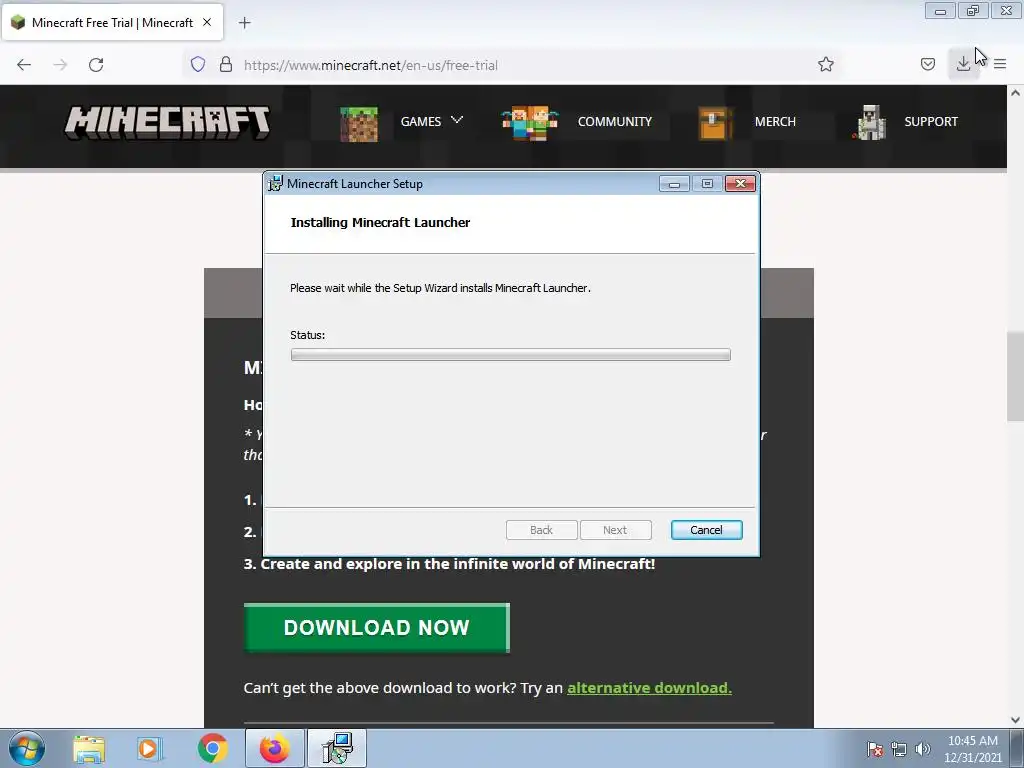This screenshot has width=1024, height=768.
Task: Click the vertical scrollbar thumb
Action: click(1015, 377)
